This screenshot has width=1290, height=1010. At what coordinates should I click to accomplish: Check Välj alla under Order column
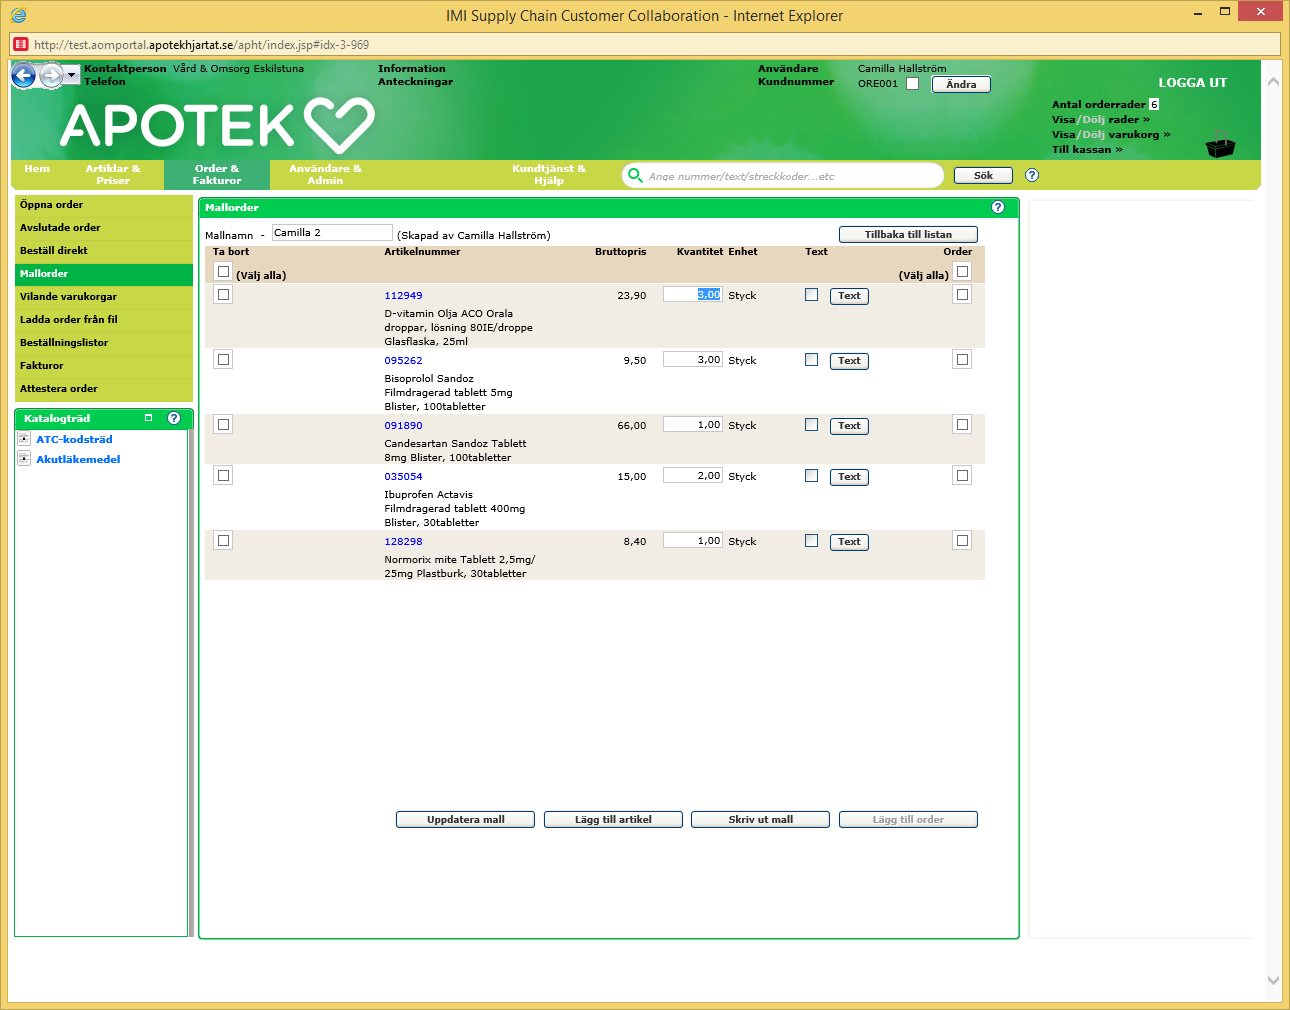[x=962, y=271]
